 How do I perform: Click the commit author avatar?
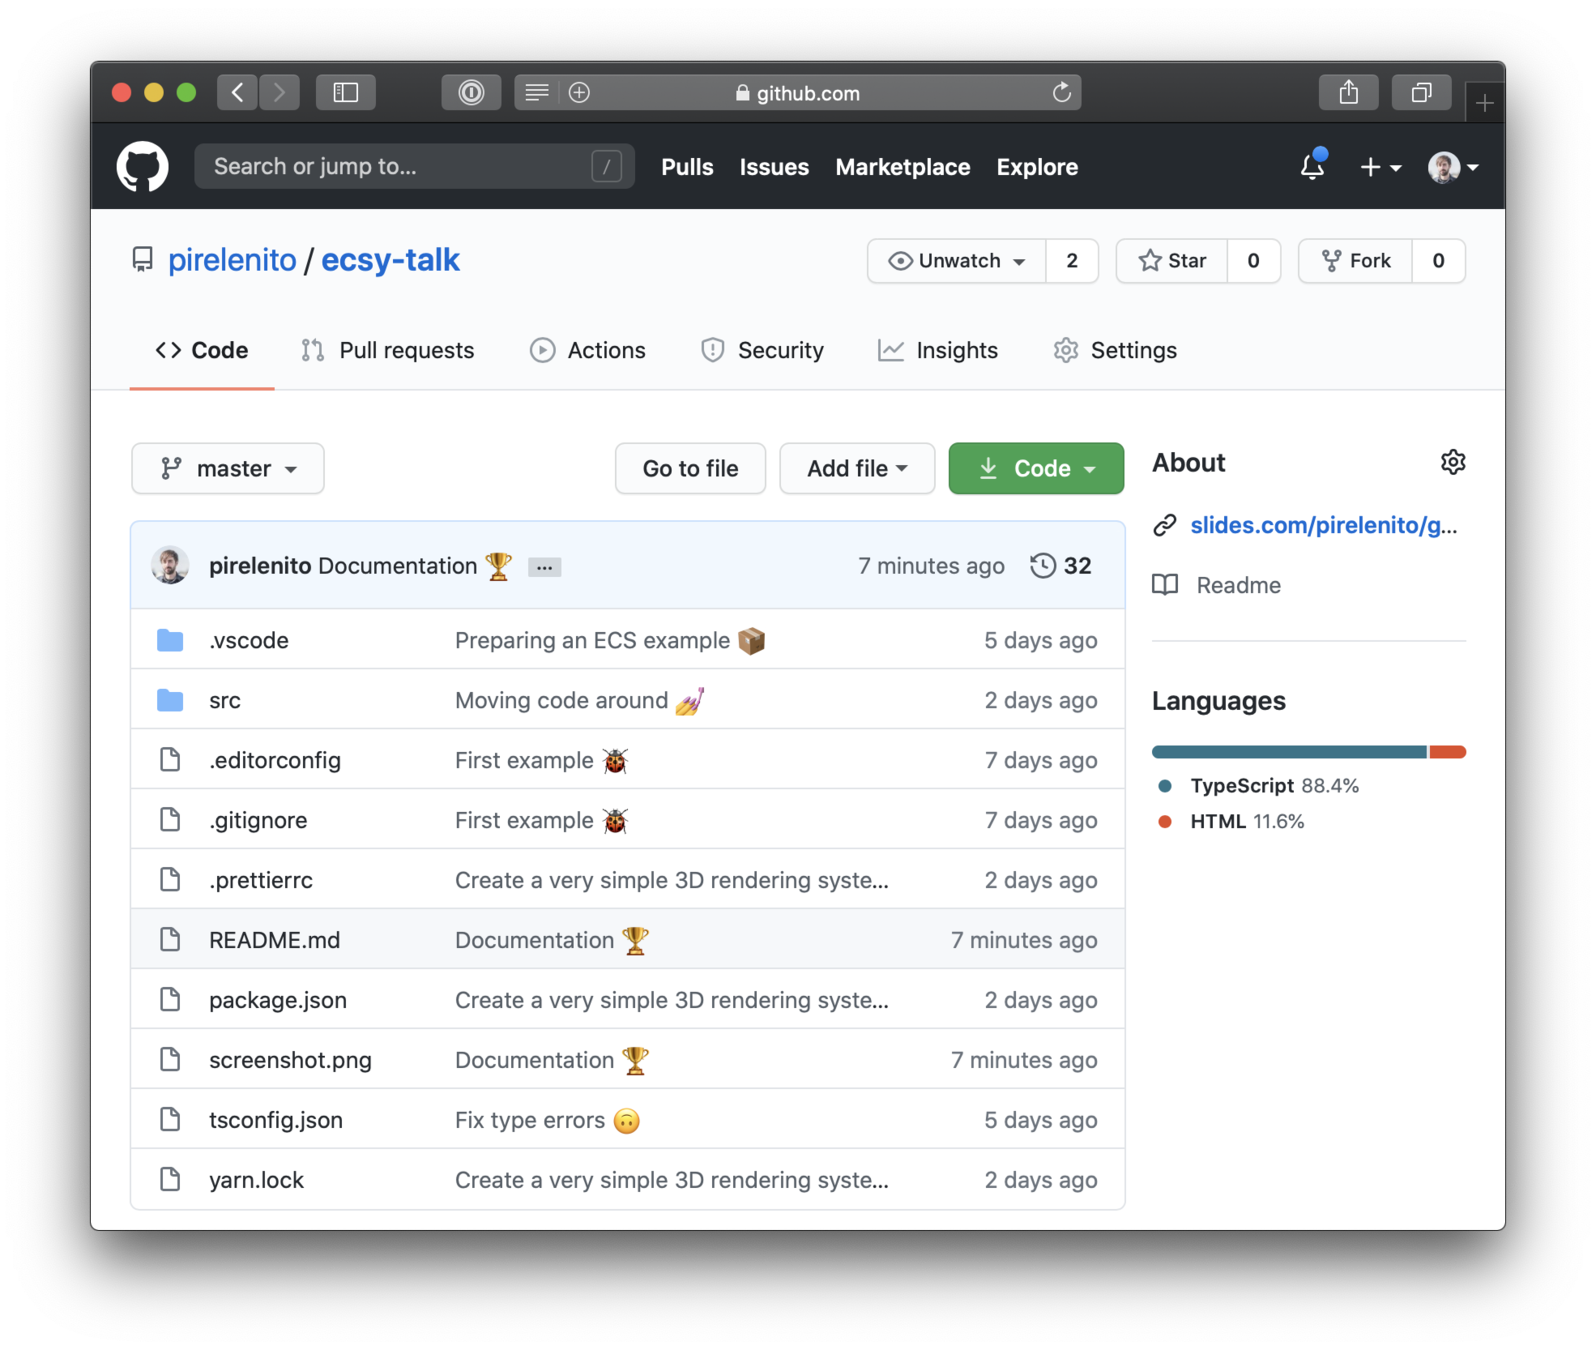coord(171,565)
